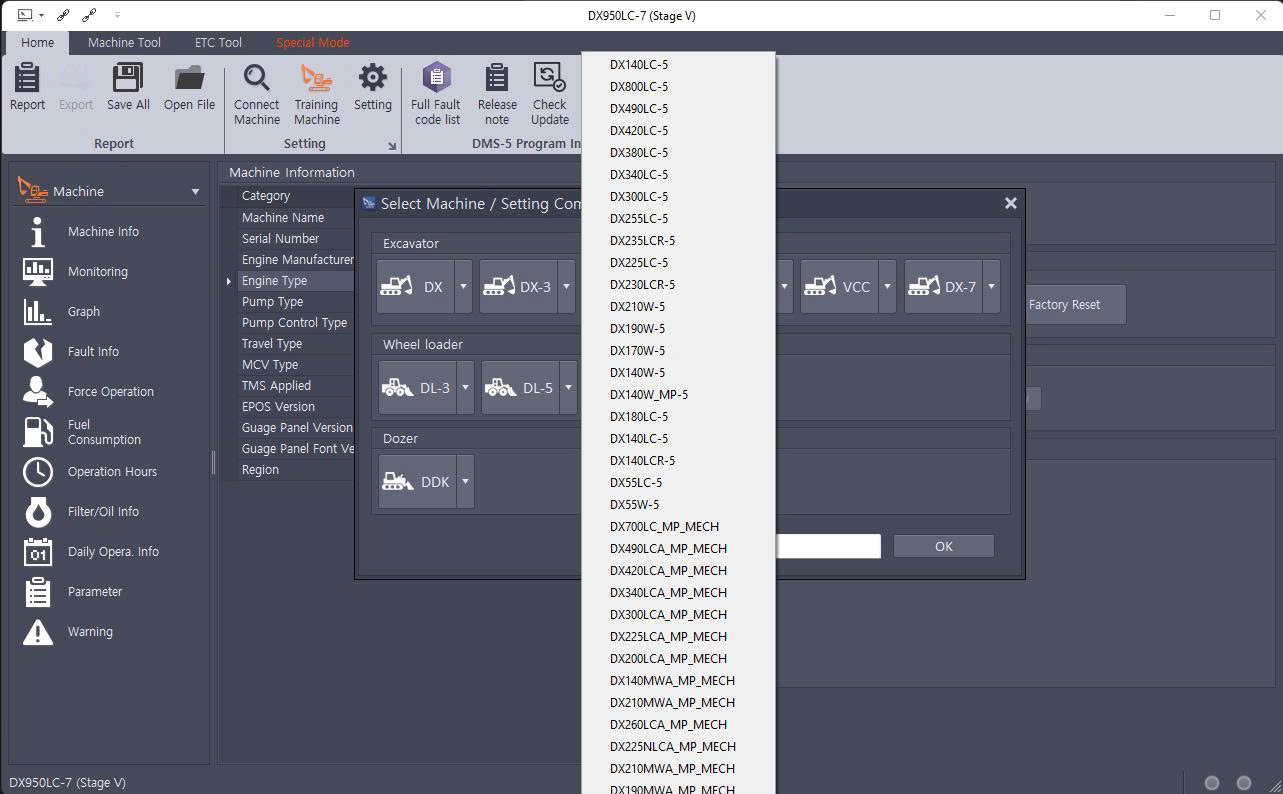Select the DL-3 wheel loader button
1283x794 pixels.
tap(417, 388)
